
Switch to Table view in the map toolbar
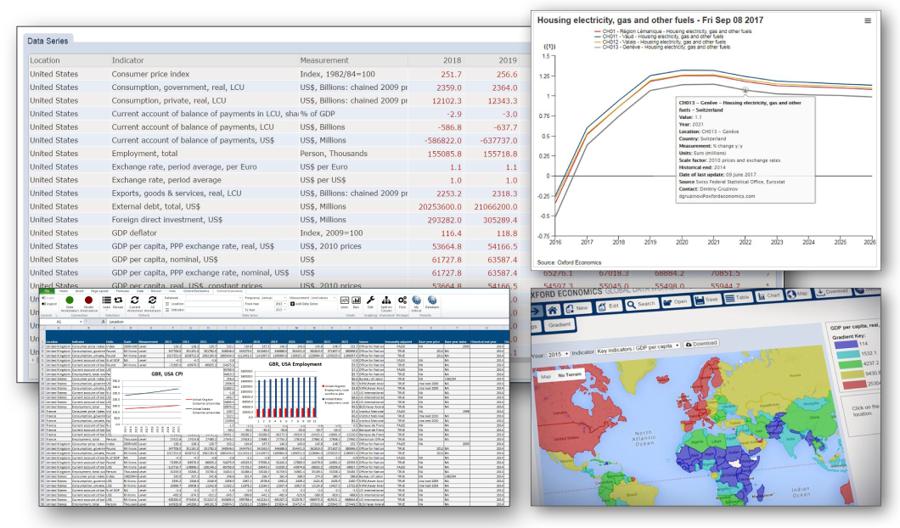(738, 298)
